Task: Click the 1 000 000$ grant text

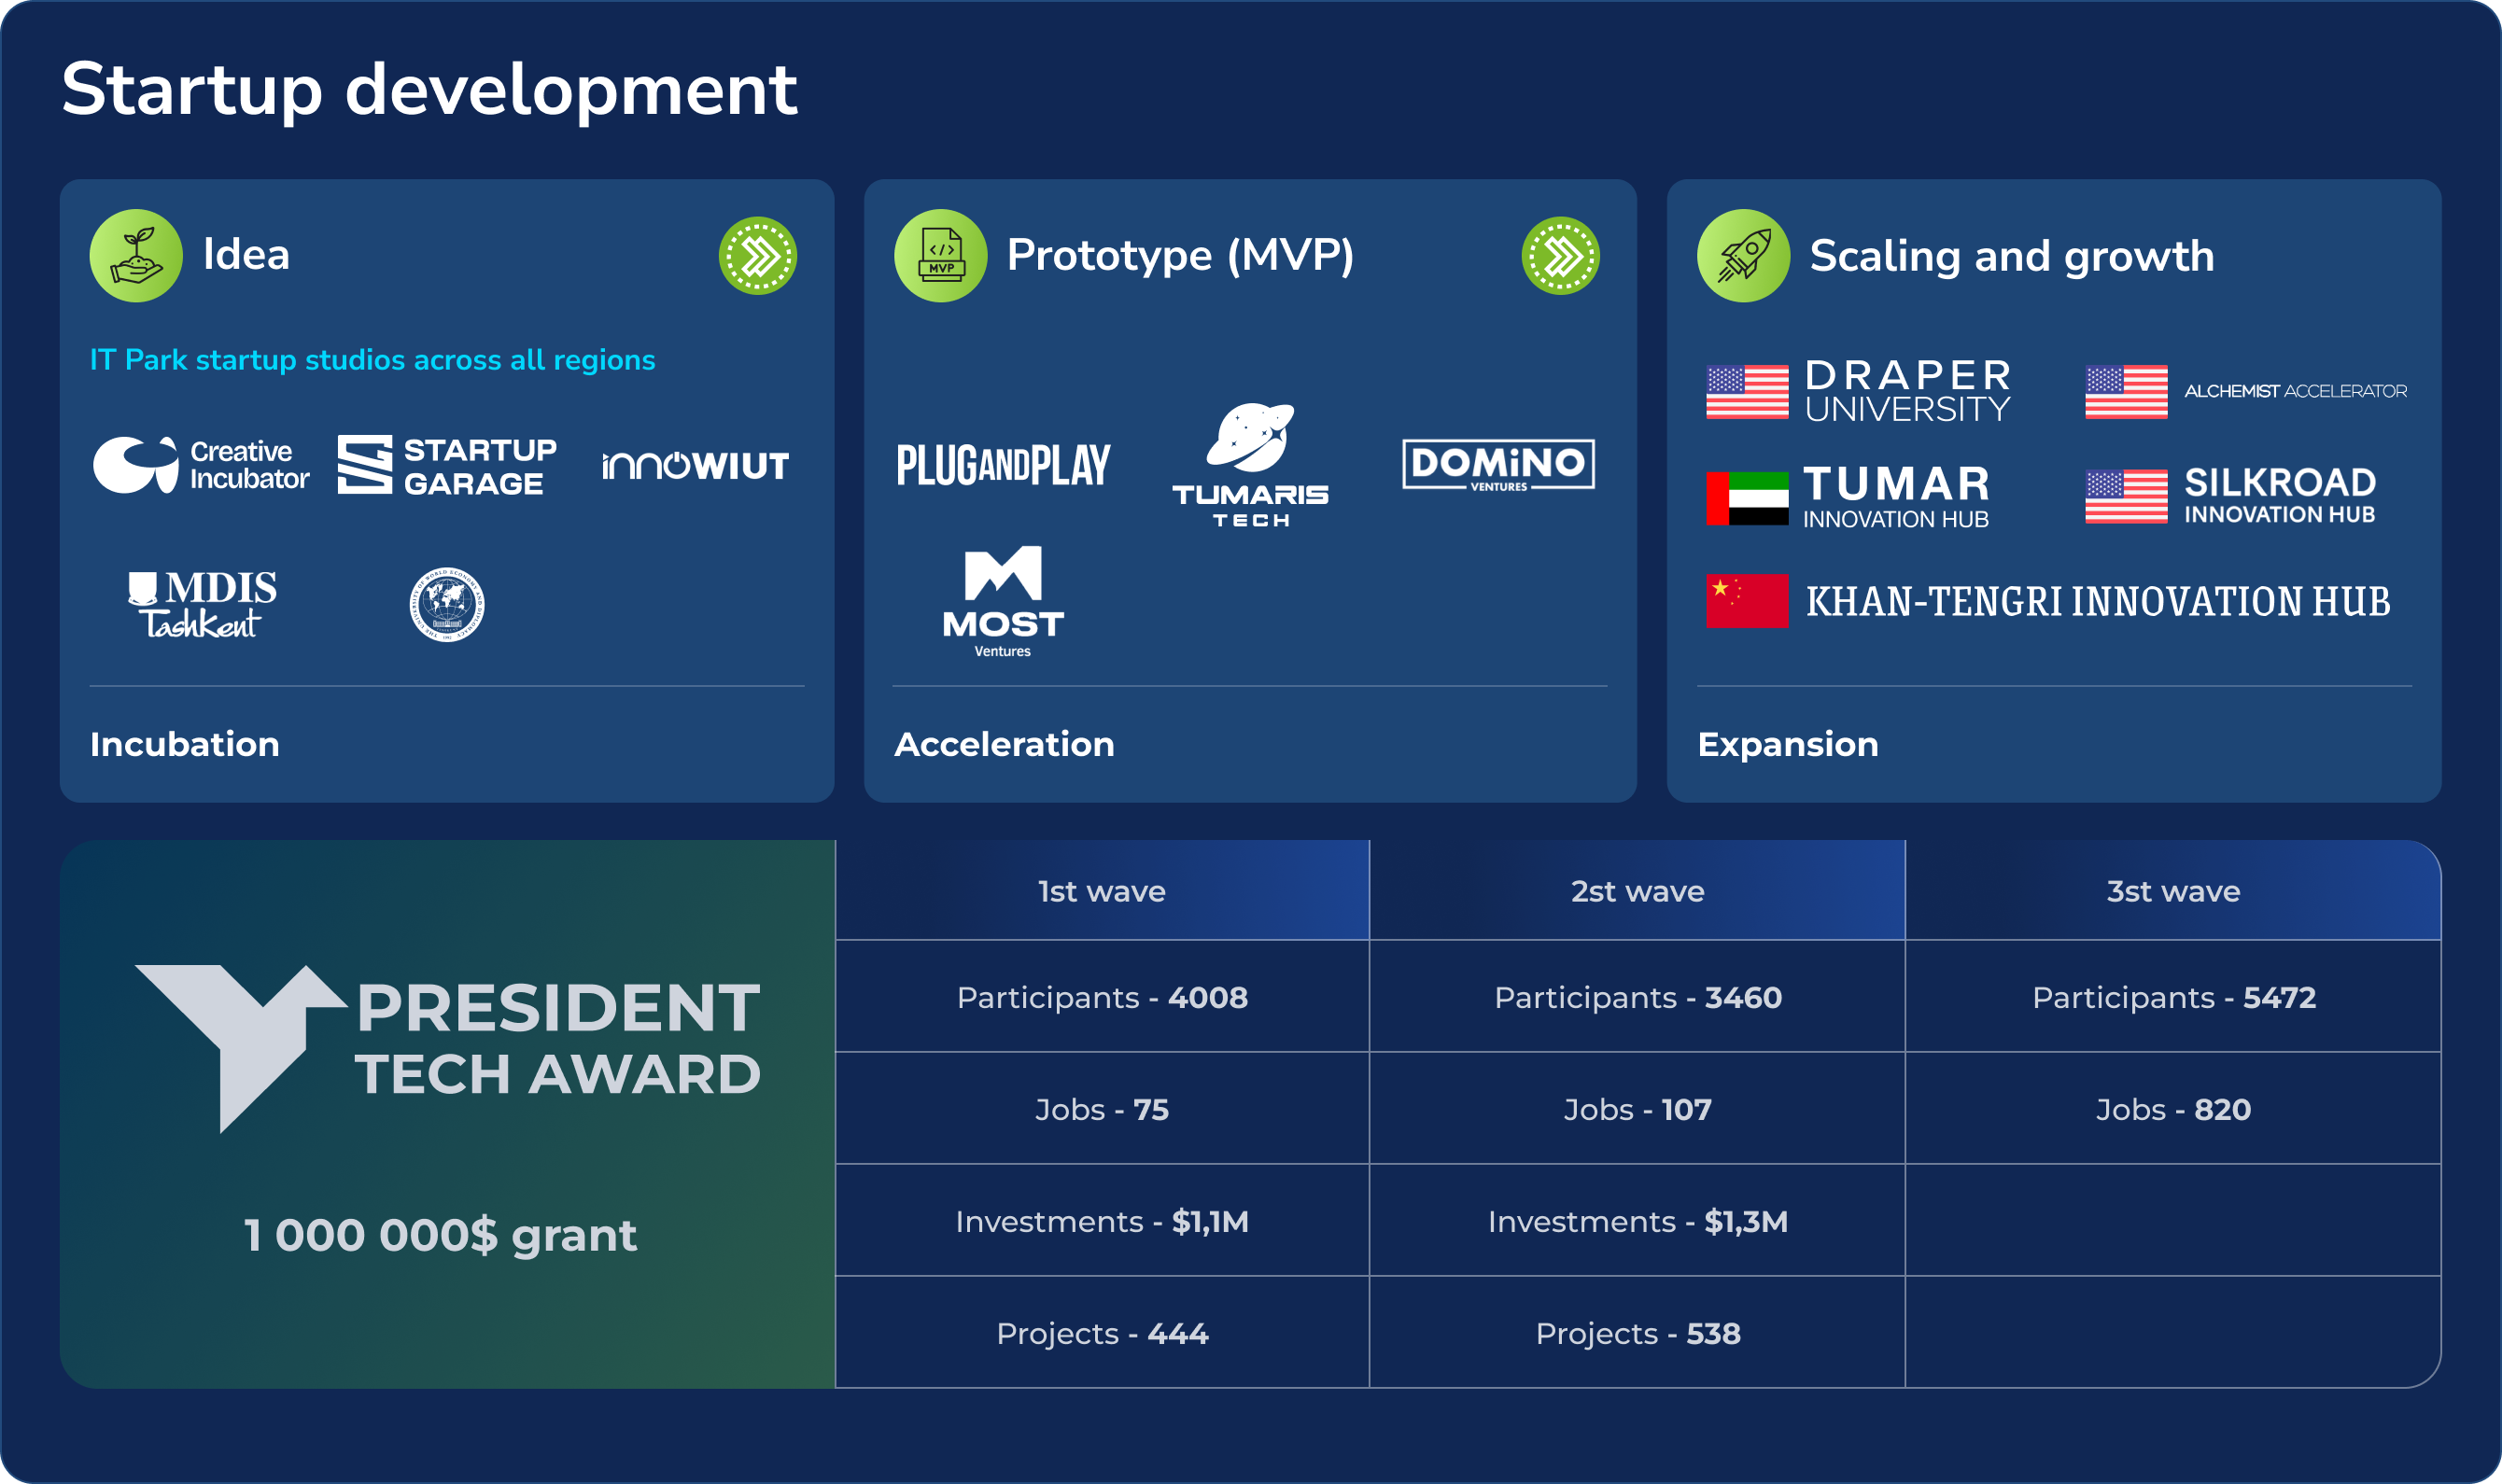Action: coord(440,1236)
